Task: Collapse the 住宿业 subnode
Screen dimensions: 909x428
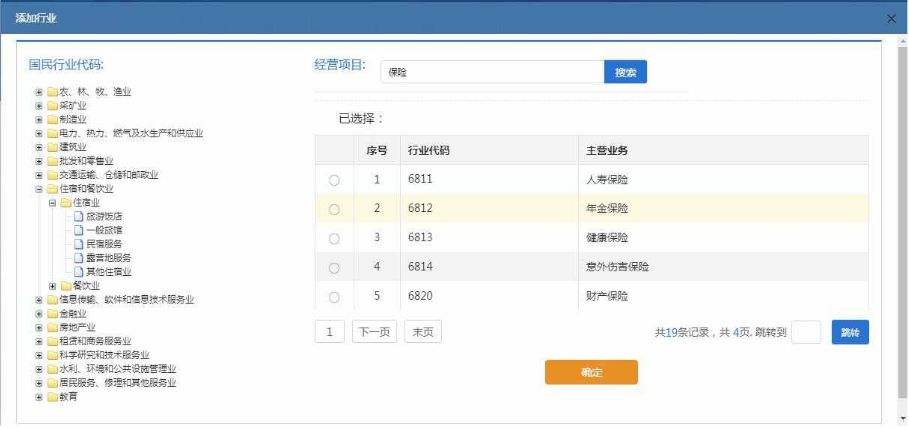Action: 52,203
